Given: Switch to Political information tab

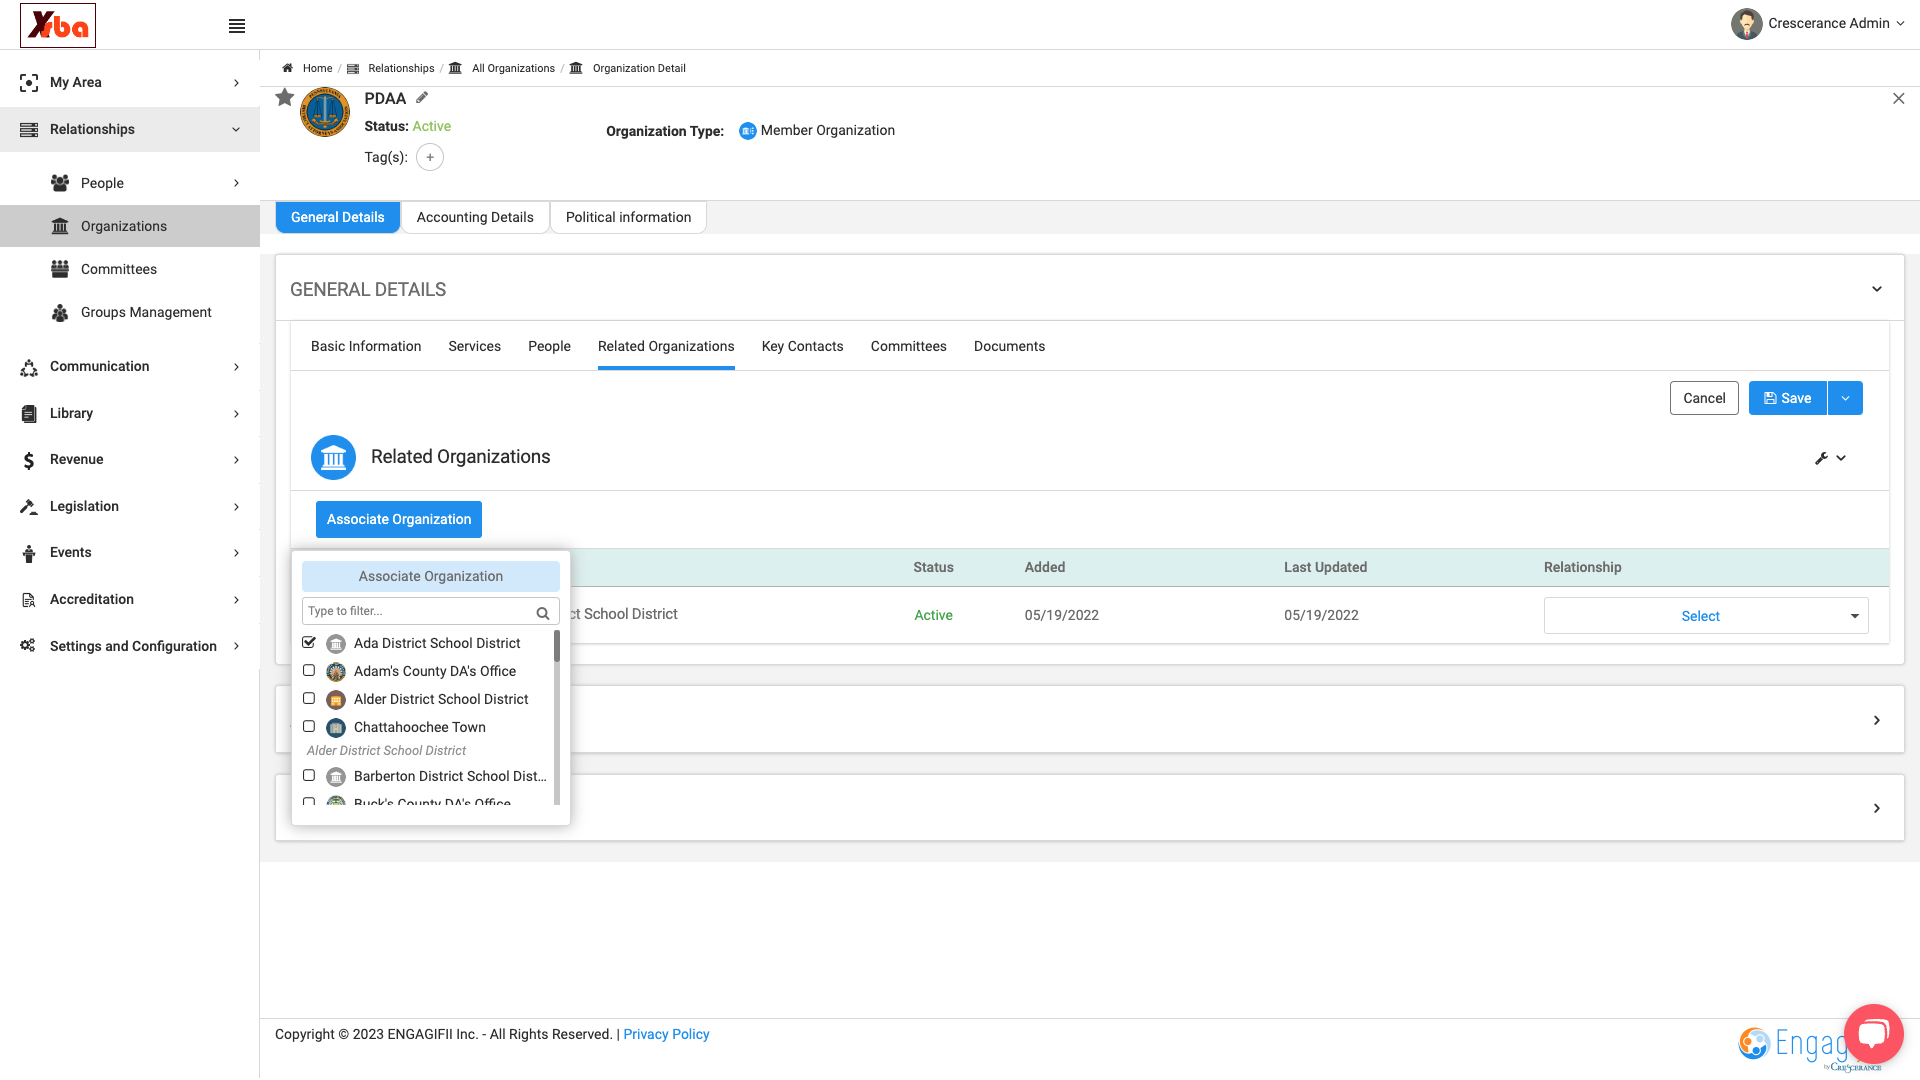Looking at the screenshot, I should pos(628,217).
